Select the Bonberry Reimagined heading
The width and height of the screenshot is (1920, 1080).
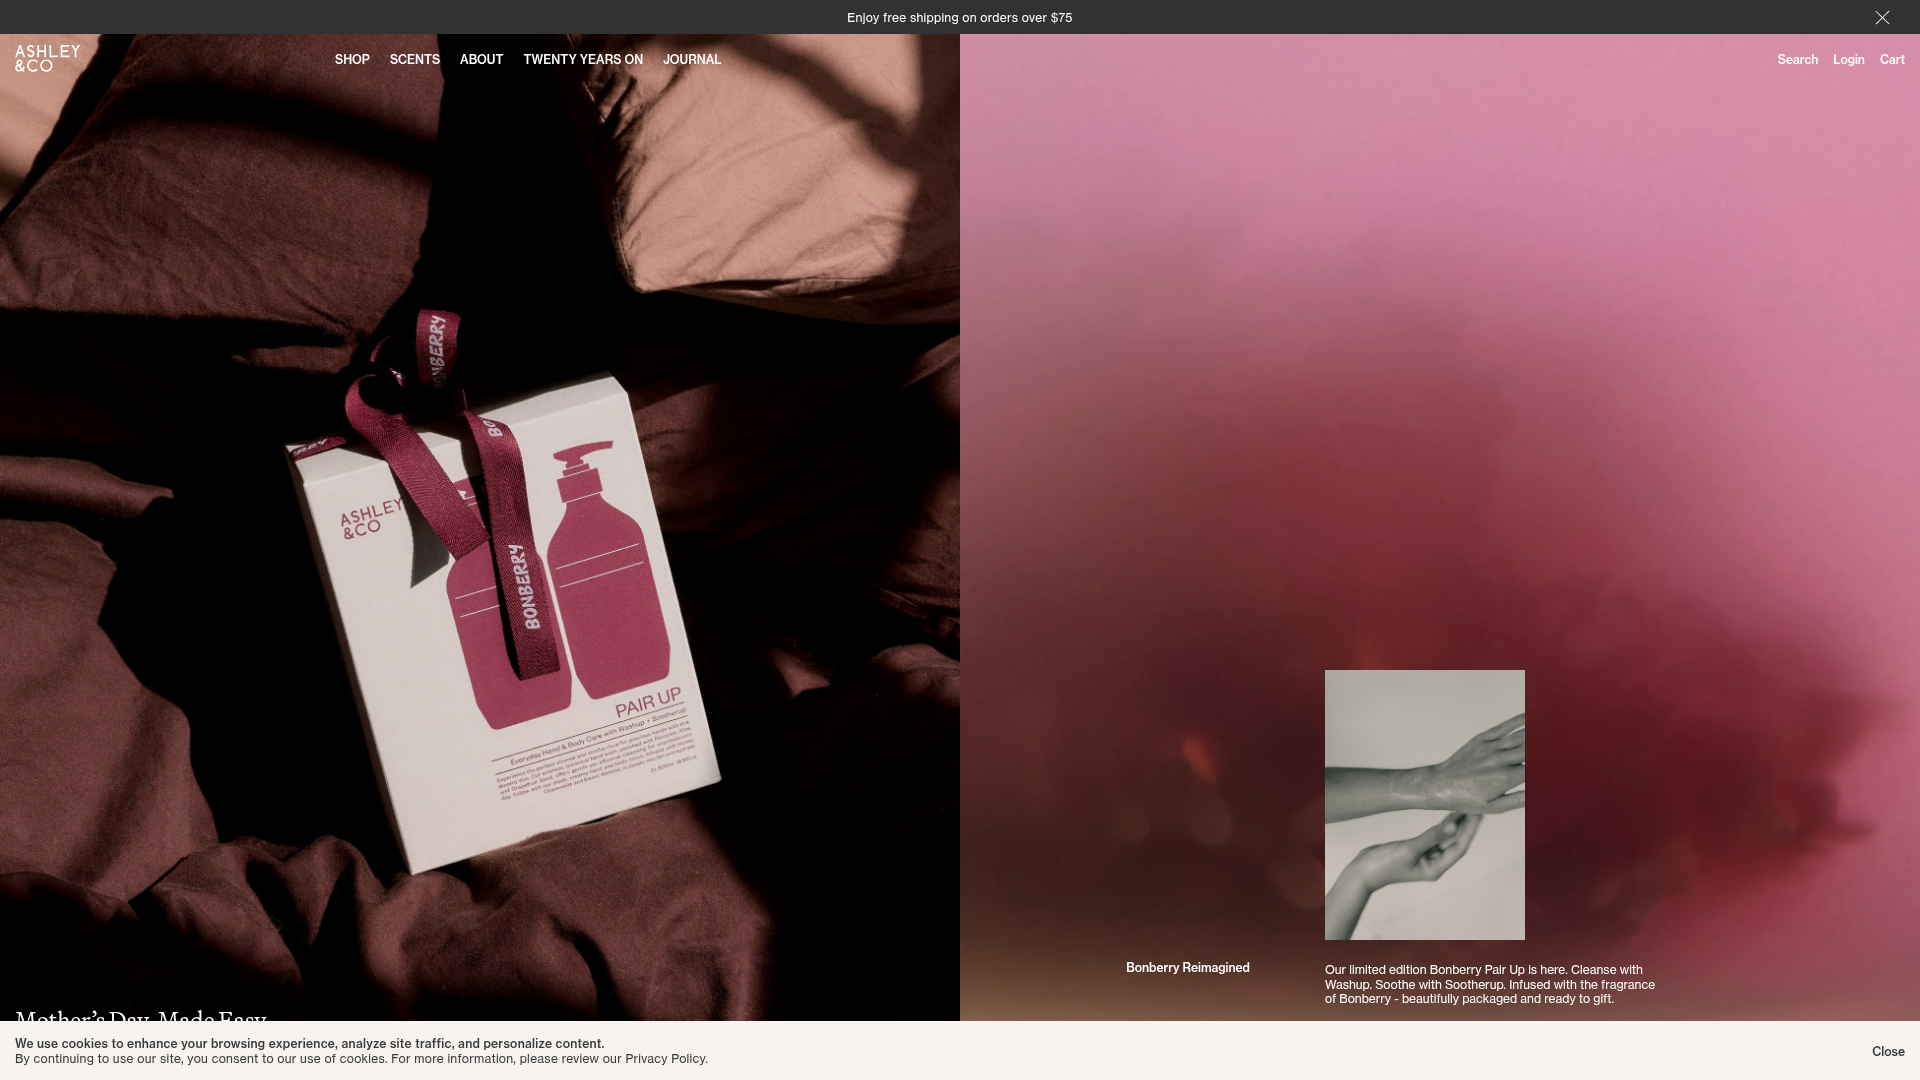pos(1187,968)
